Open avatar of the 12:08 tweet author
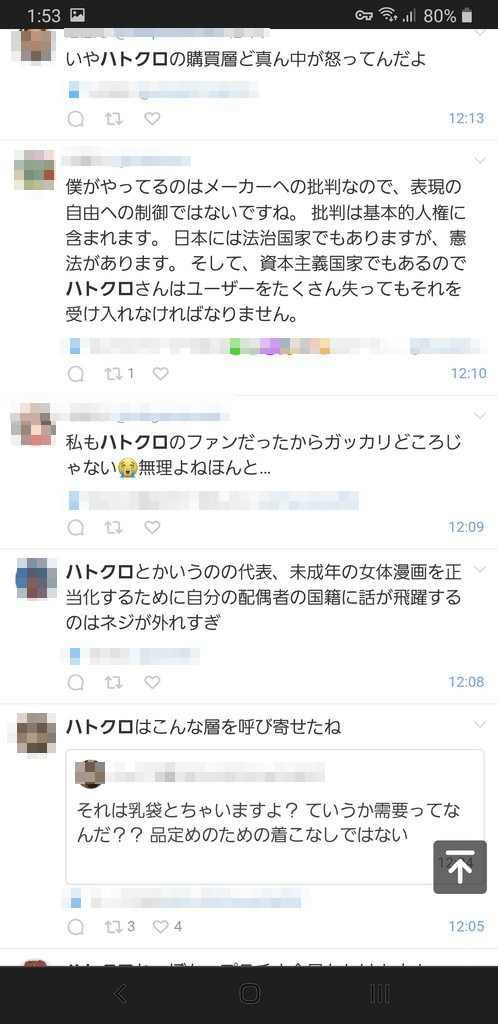Viewport: 498px width, 1024px height. coord(36,579)
